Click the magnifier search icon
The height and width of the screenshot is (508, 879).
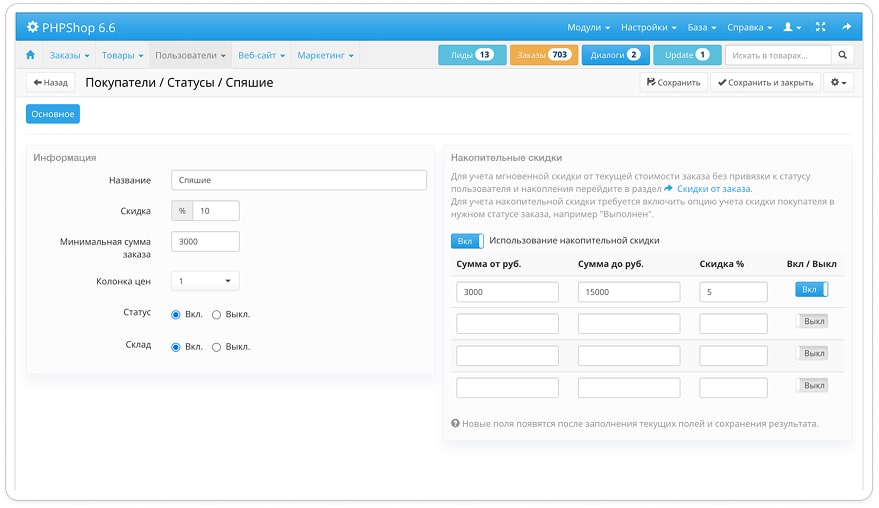click(x=844, y=55)
